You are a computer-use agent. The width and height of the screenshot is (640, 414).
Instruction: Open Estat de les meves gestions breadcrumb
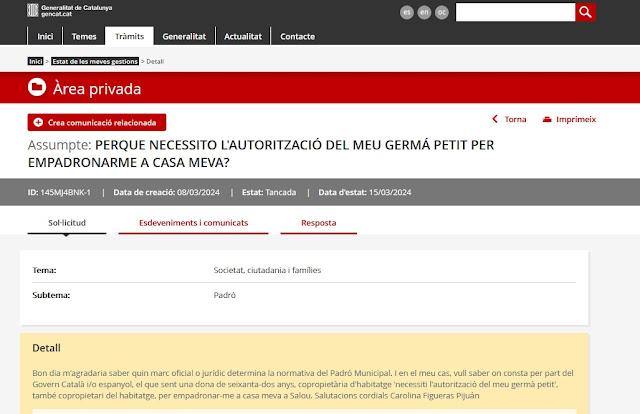(95, 61)
